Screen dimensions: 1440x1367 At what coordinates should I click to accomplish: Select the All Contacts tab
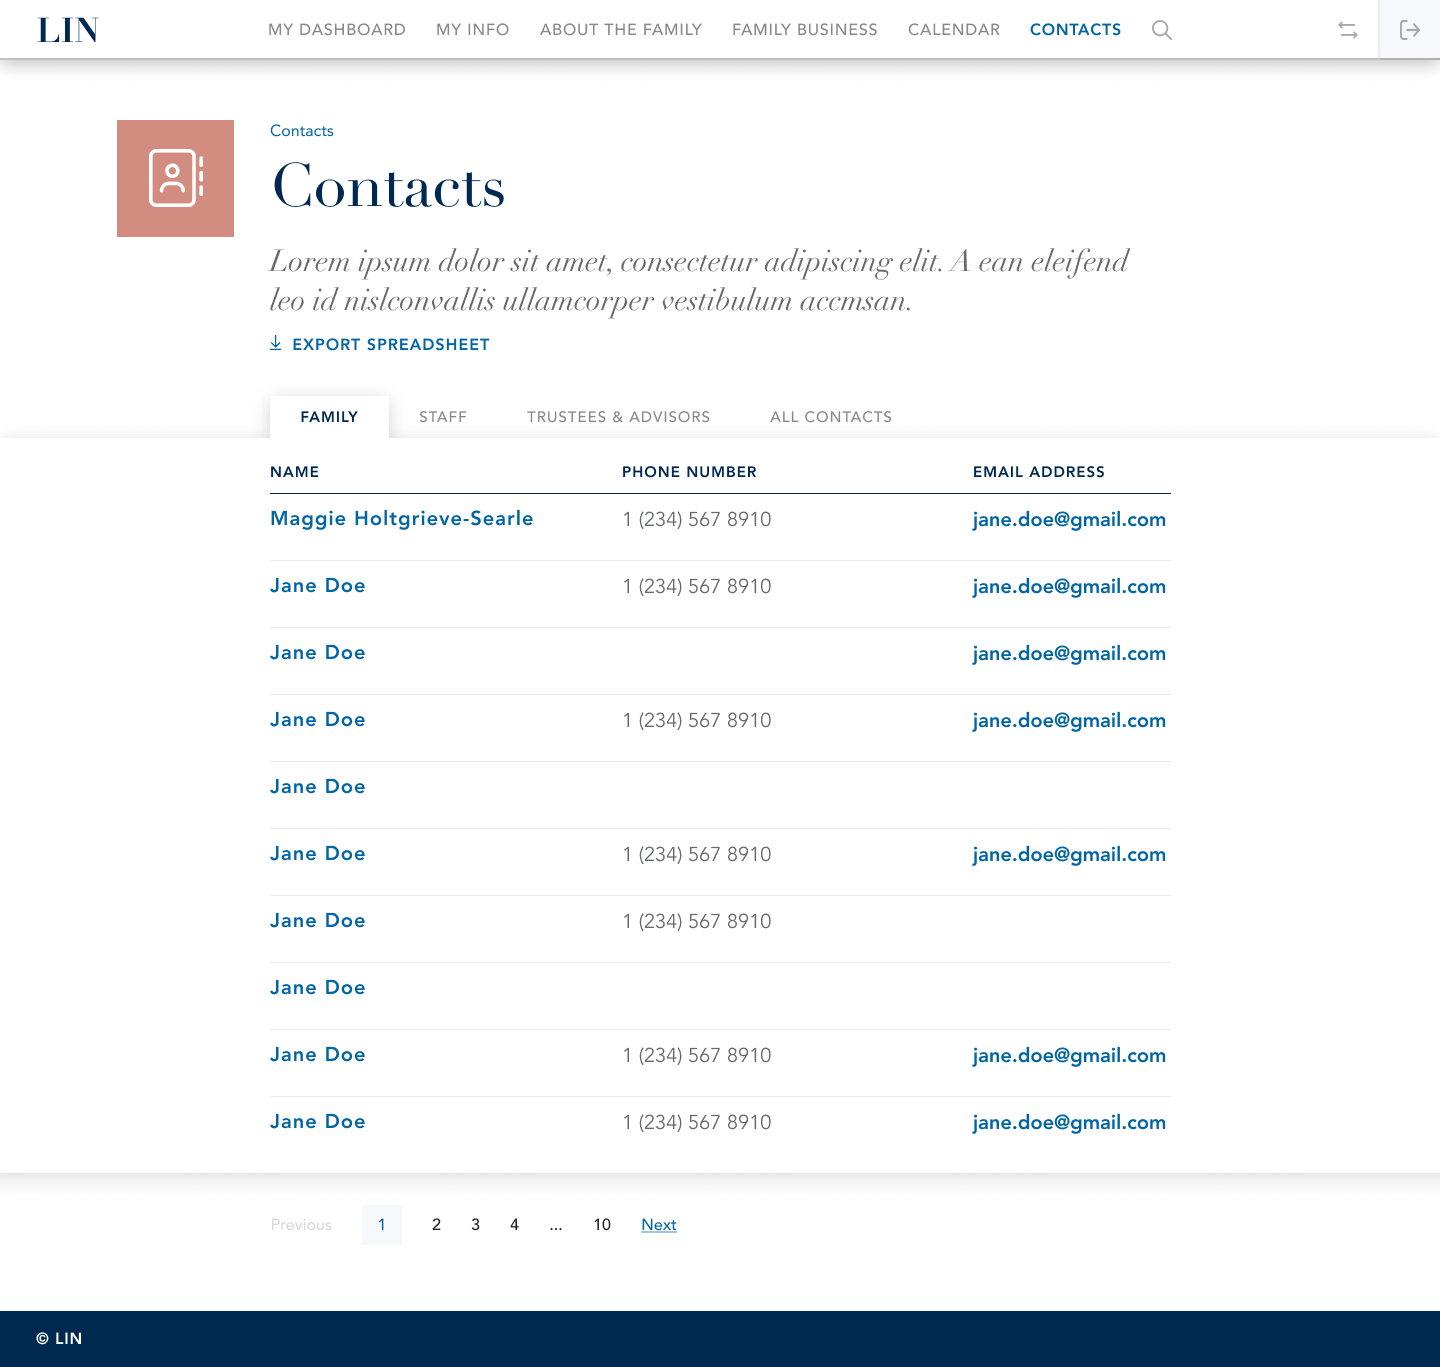tap(830, 417)
